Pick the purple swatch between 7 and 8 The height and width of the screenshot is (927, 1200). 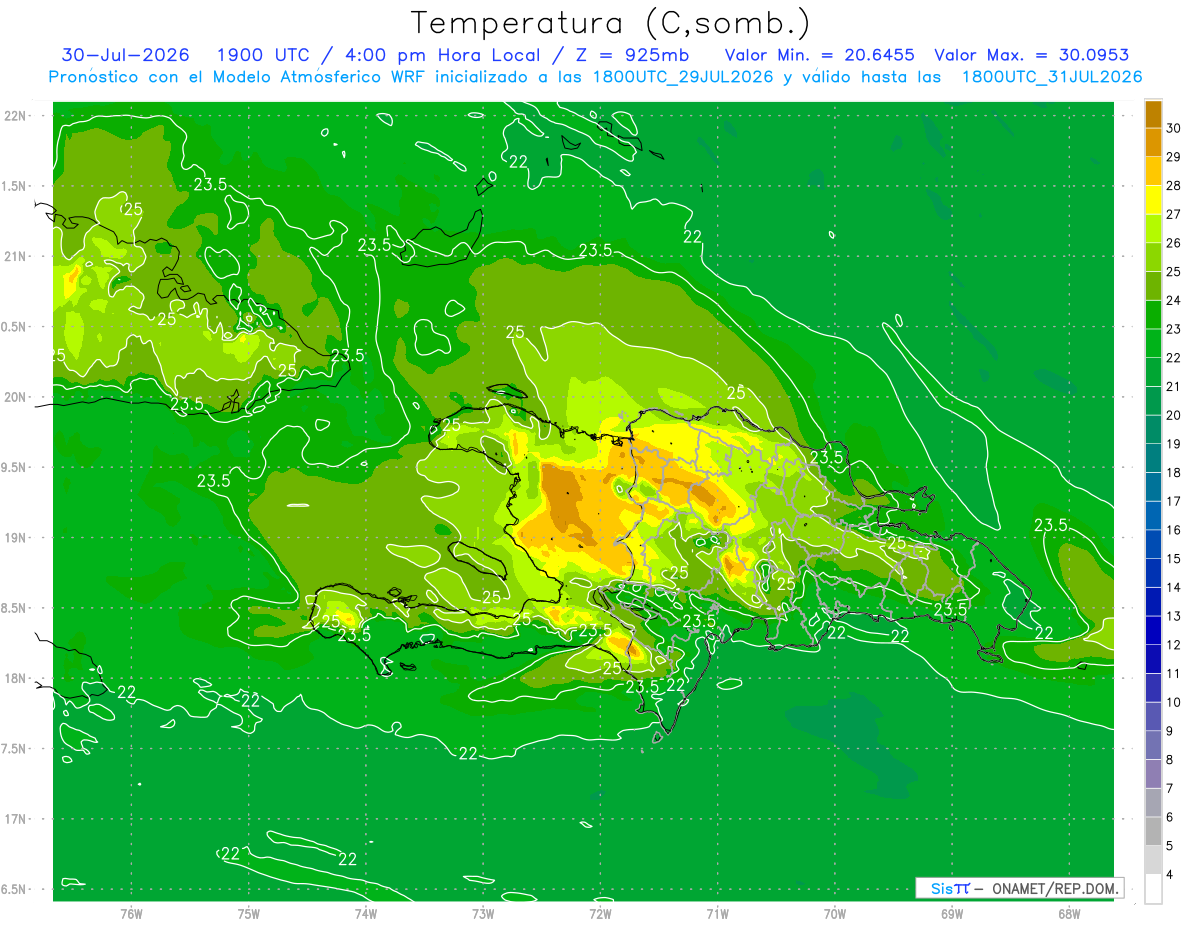point(1153,774)
